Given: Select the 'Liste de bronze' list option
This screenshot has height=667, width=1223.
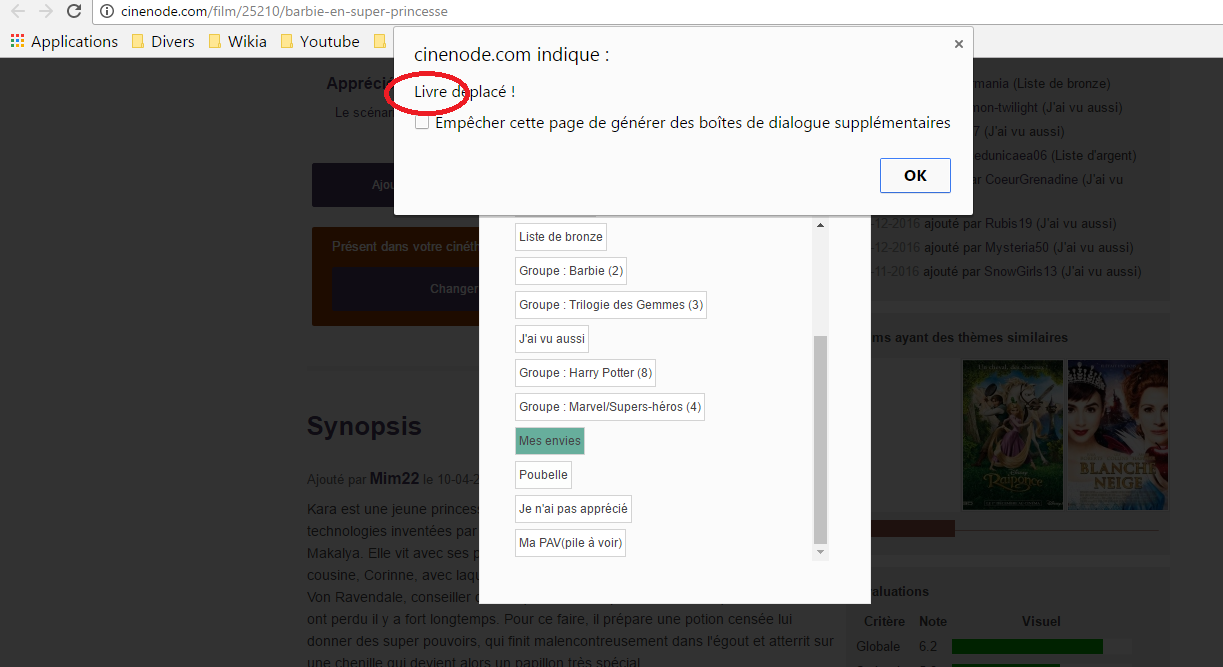Looking at the screenshot, I should (560, 237).
